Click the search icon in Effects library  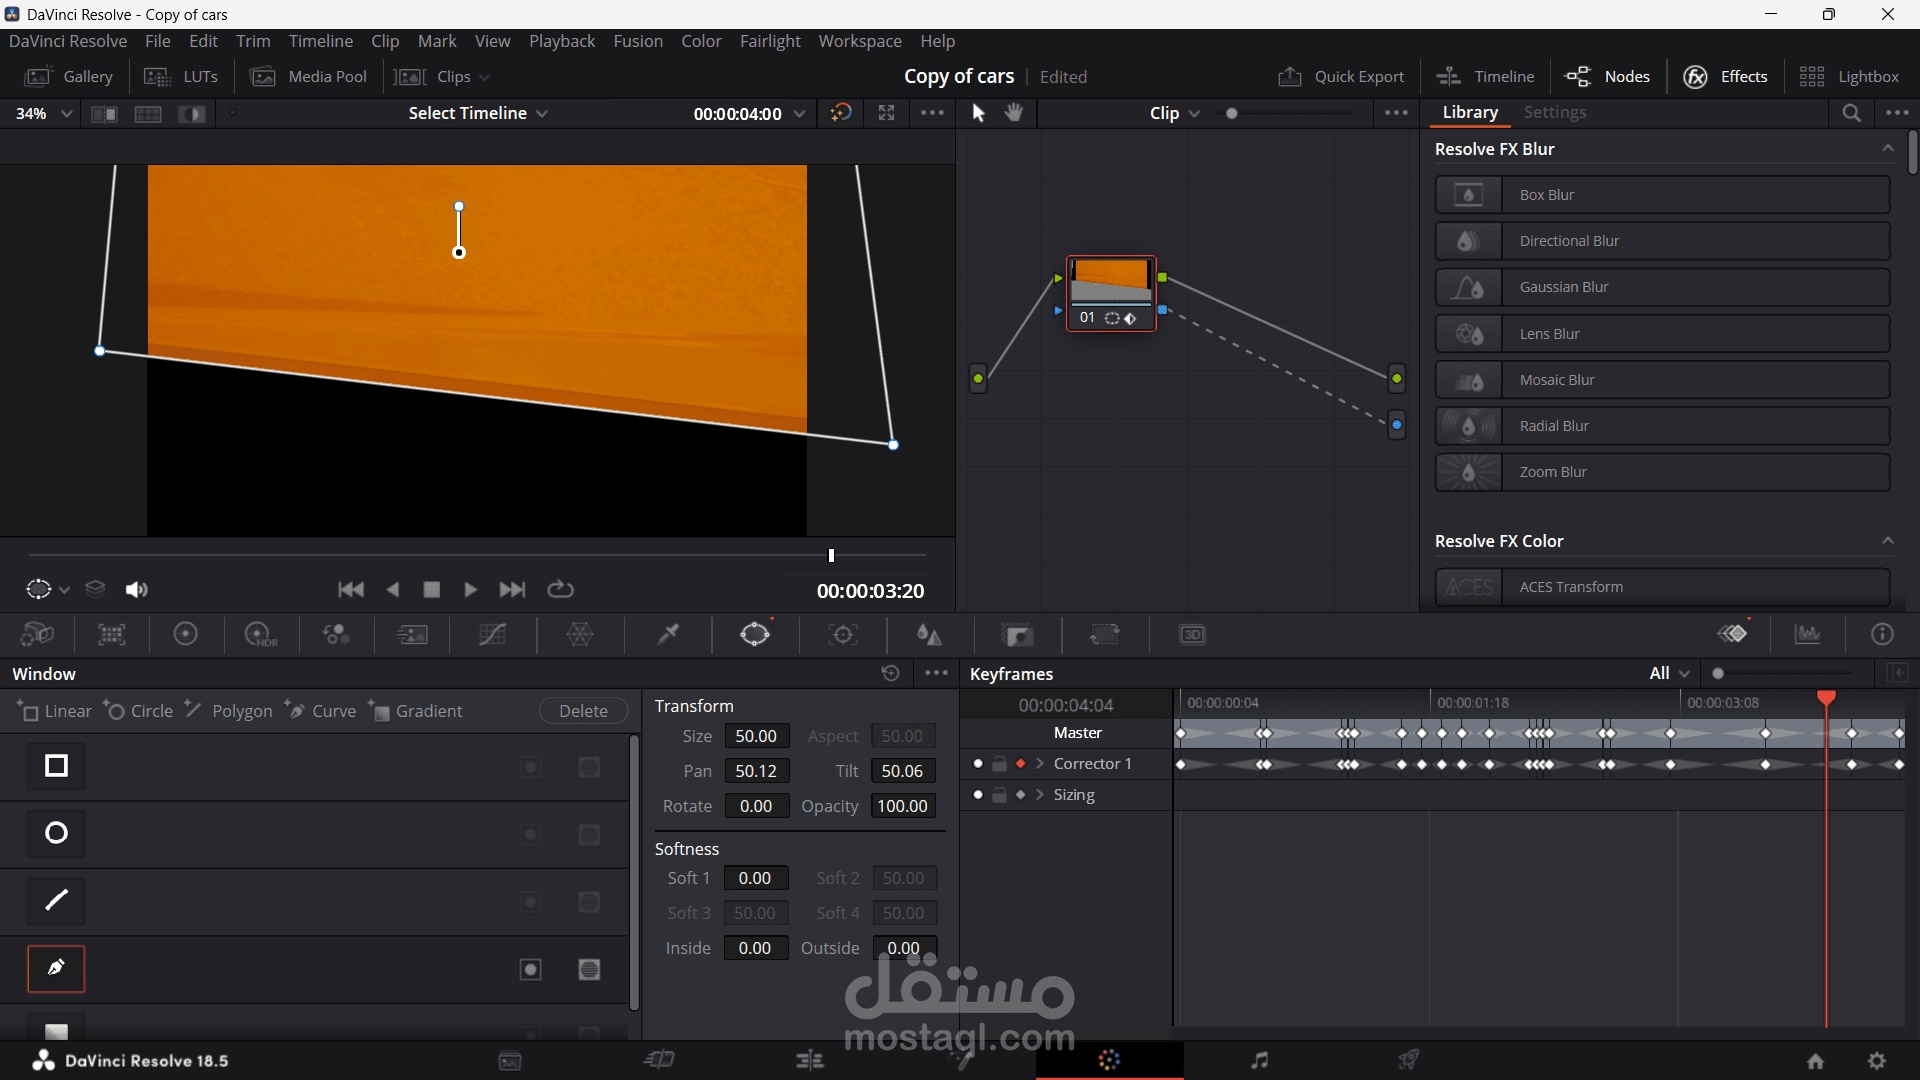1851,113
